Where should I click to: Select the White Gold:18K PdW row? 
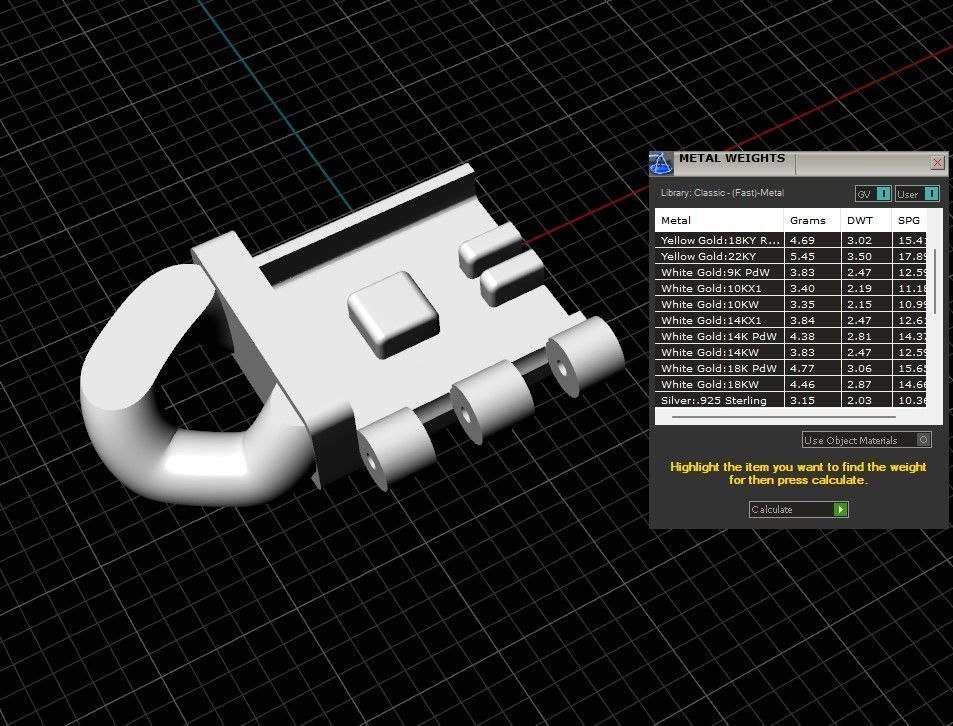tap(790, 368)
